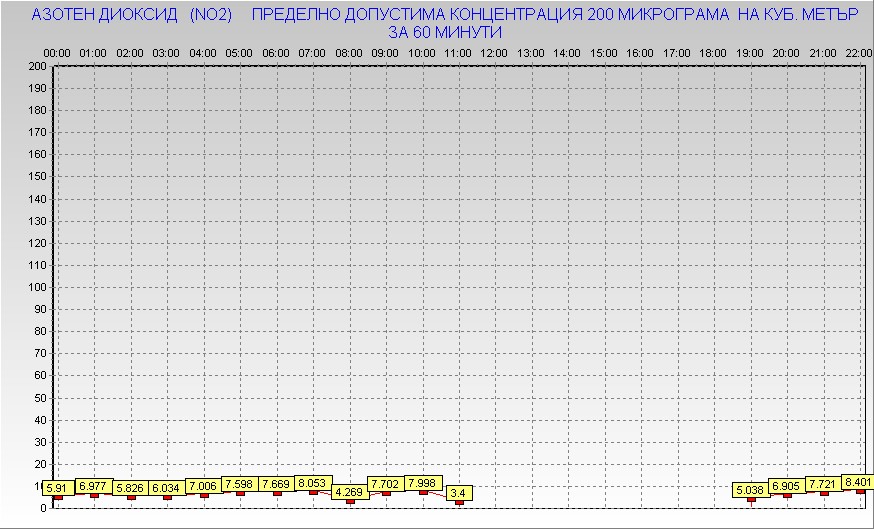874x529 pixels.
Task: Click the 12:00 time axis label
Action: pos(494,52)
